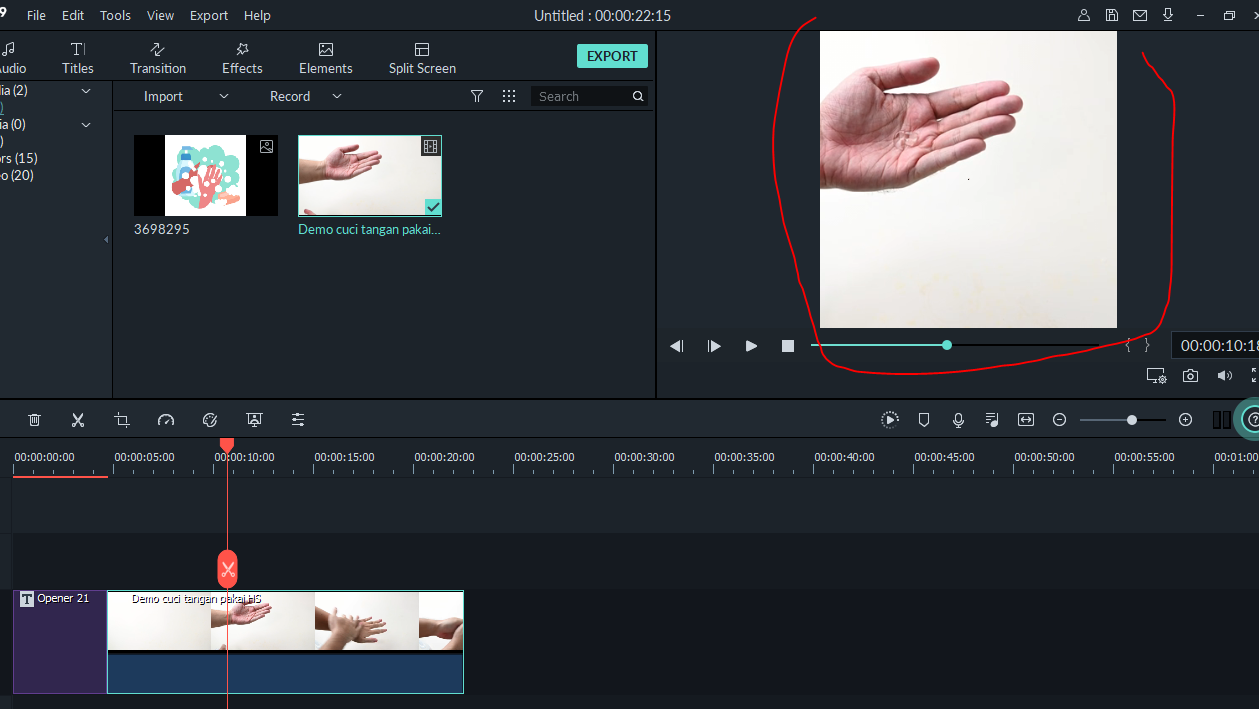Select Demo cuci tangan video thumbnail

coord(370,175)
